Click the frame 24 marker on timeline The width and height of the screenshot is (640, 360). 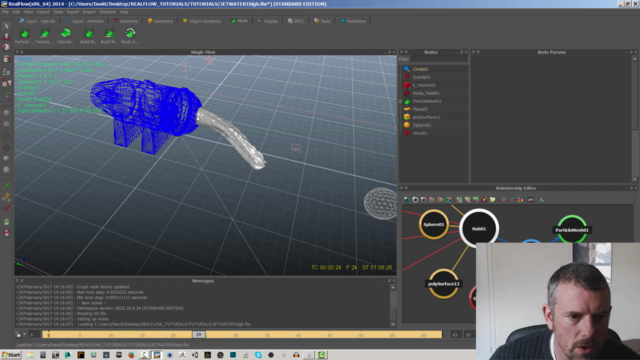coord(199,335)
